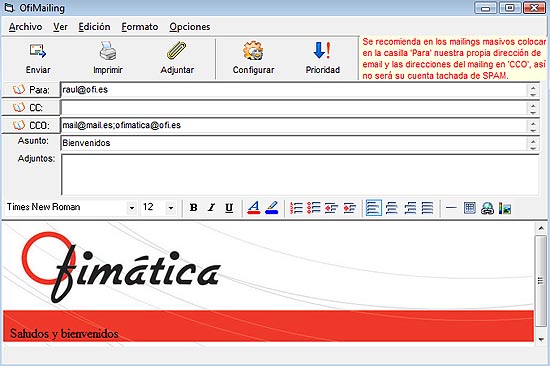This screenshot has width=550, height=366.
Task: Insert horizontal line
Action: tap(451, 208)
